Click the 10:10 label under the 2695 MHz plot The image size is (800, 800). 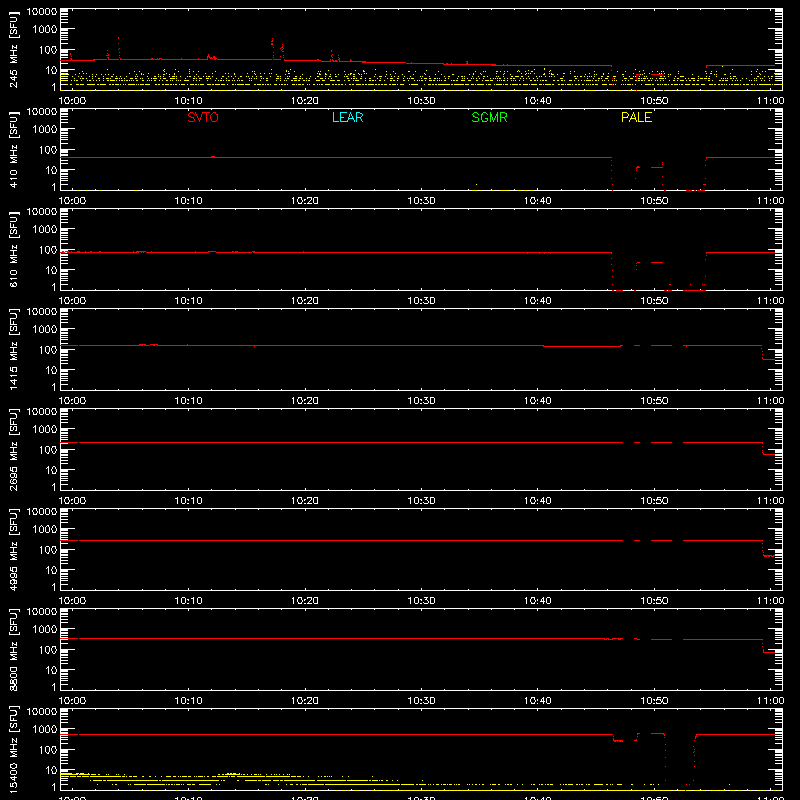pos(188,501)
